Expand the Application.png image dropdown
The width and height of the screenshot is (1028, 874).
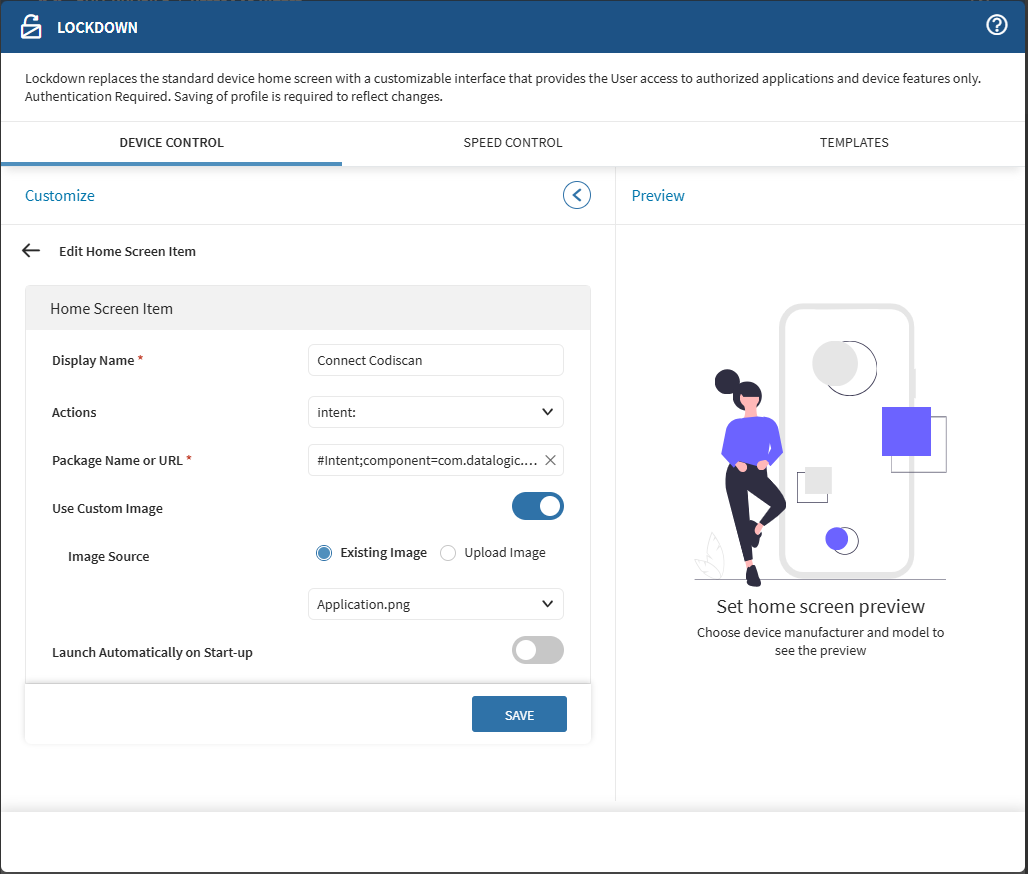click(436, 604)
